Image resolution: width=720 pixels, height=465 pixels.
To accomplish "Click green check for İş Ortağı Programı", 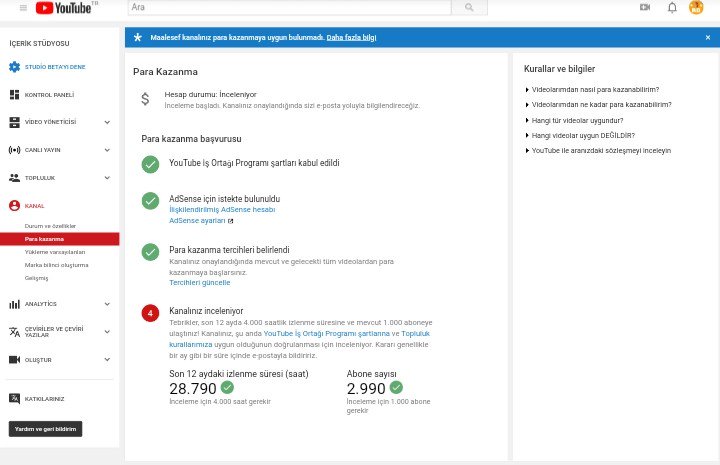I will click(x=150, y=164).
